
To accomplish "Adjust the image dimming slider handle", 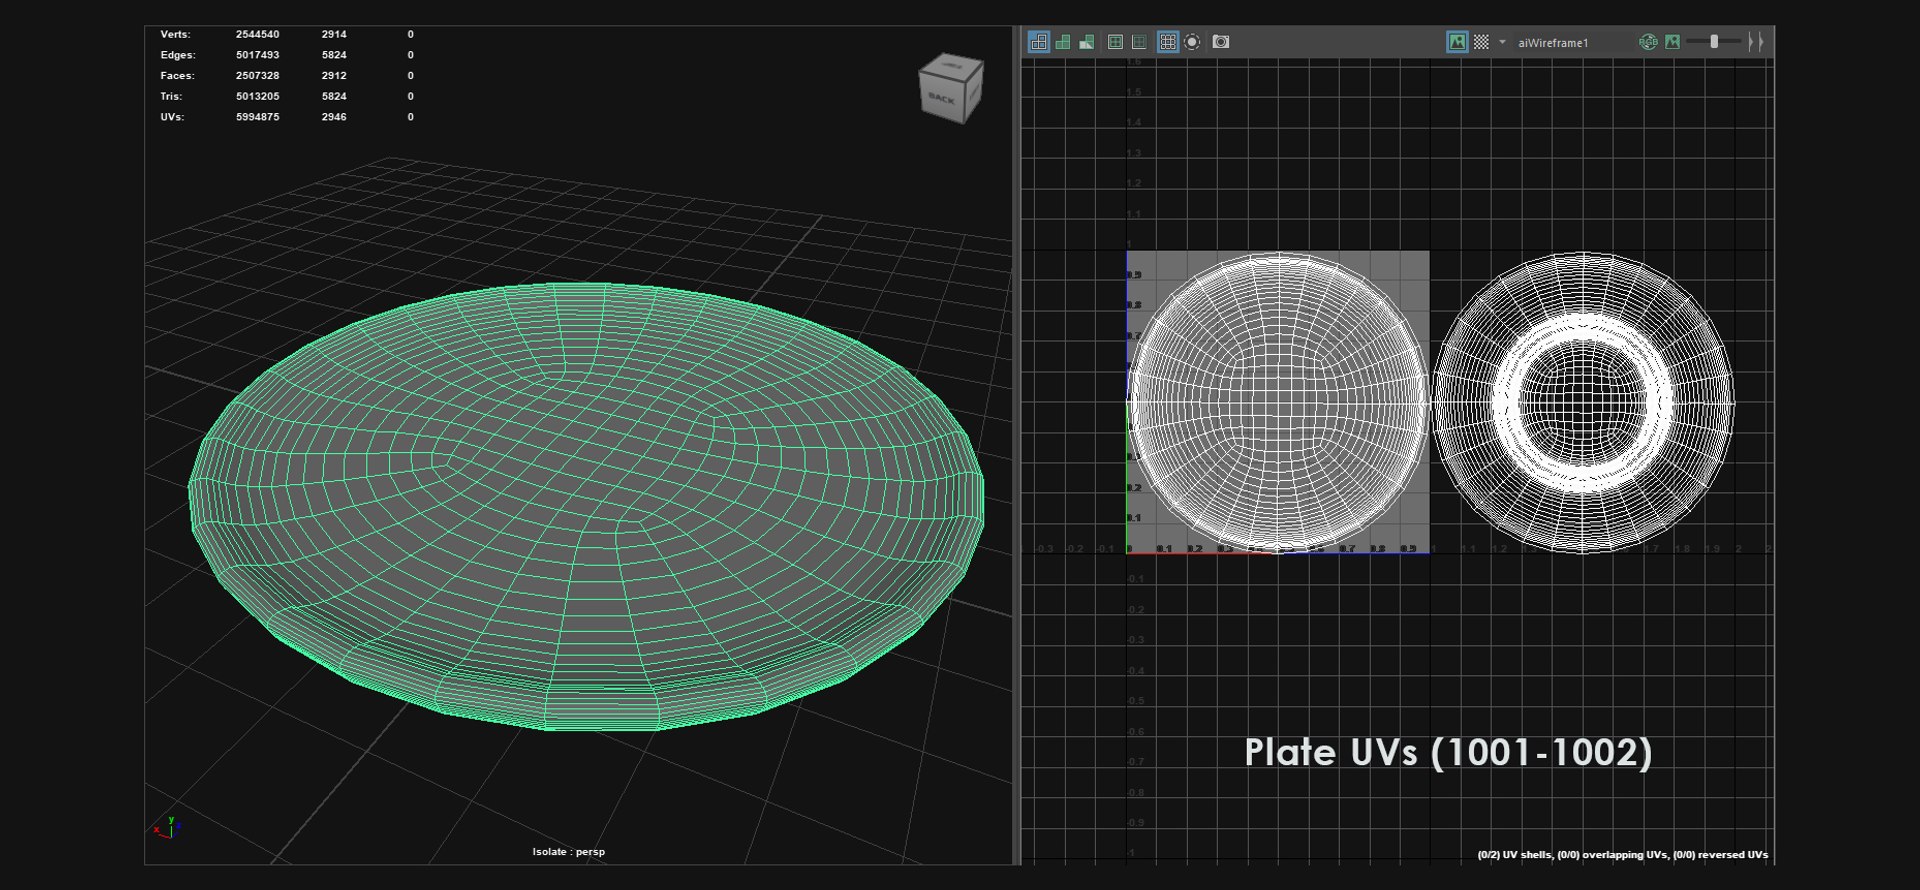I will tap(1714, 42).
